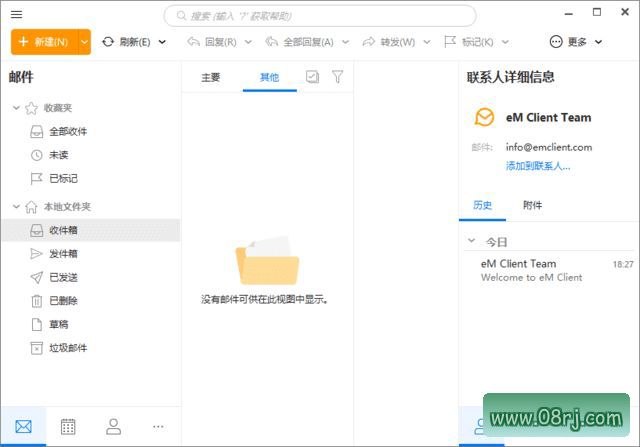The width and height of the screenshot is (640, 447).
Task: Select the 发件箱 outbox folder
Action: coord(91,254)
